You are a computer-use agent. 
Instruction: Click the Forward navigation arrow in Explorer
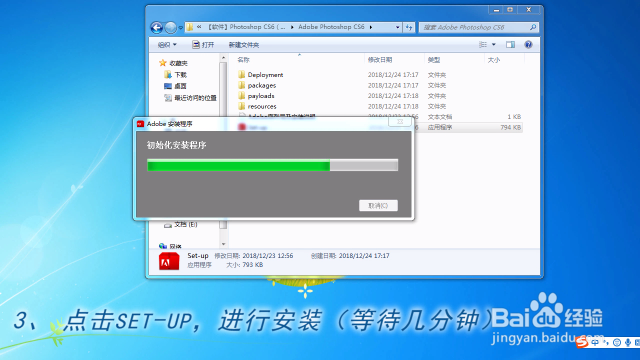coord(171,27)
